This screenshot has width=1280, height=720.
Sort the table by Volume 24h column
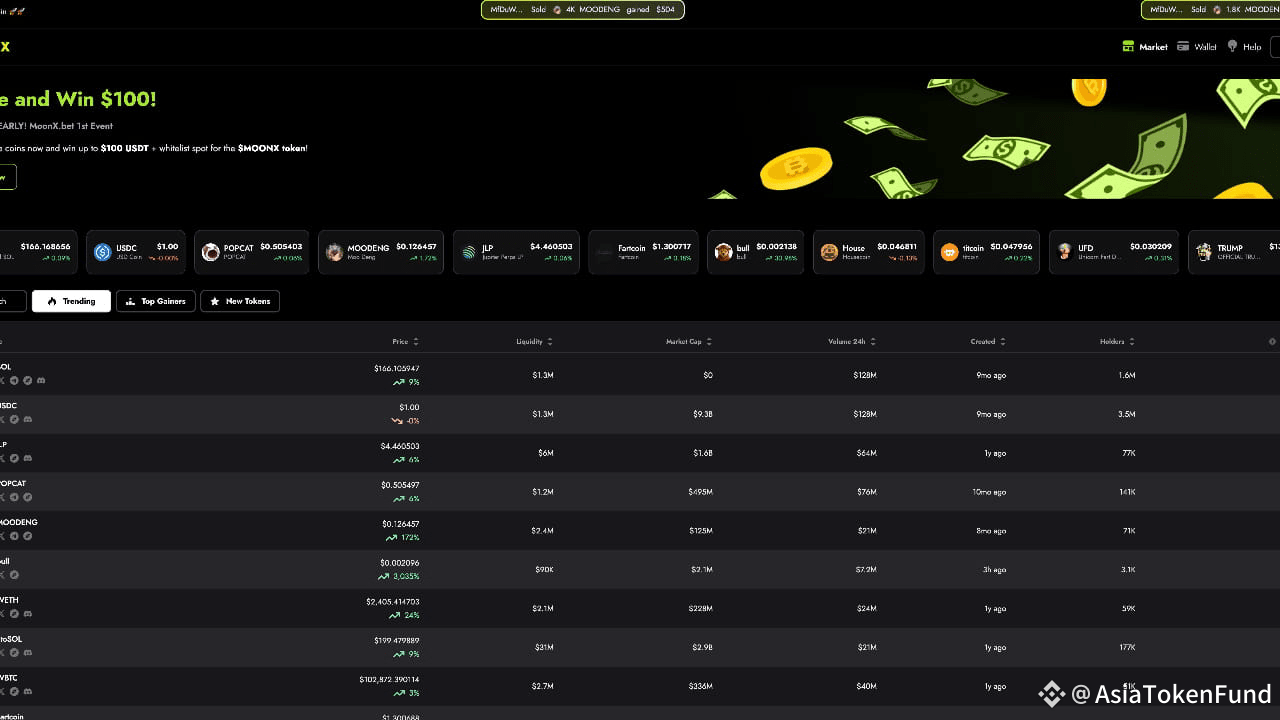point(852,341)
